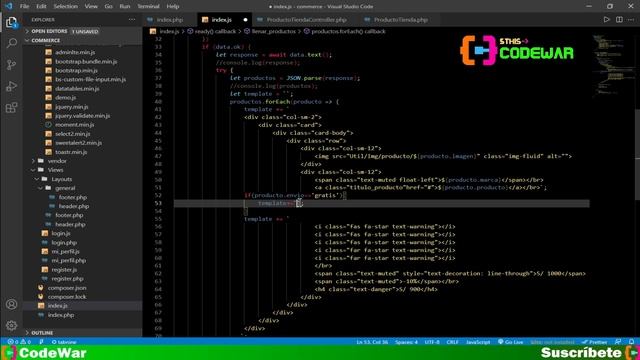640x360 pixels.
Task: Open login.js in the explorer
Action: (x=61, y=233)
